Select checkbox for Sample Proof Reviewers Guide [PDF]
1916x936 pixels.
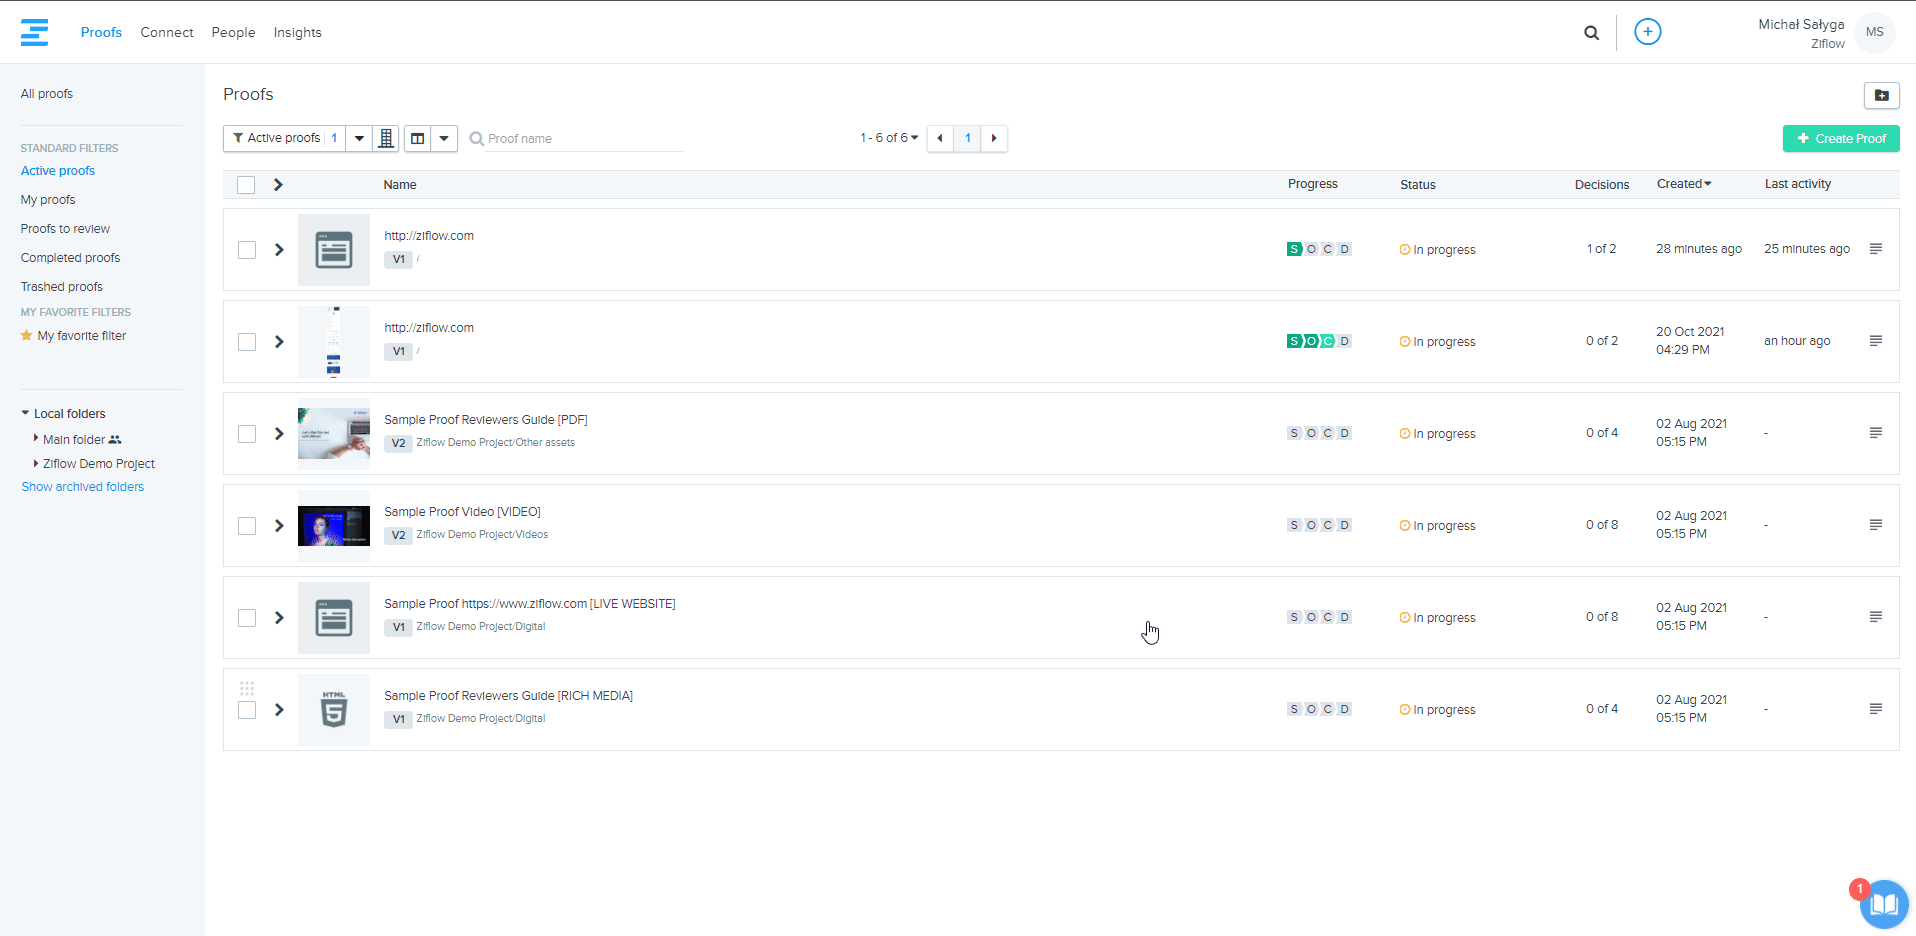pos(247,434)
